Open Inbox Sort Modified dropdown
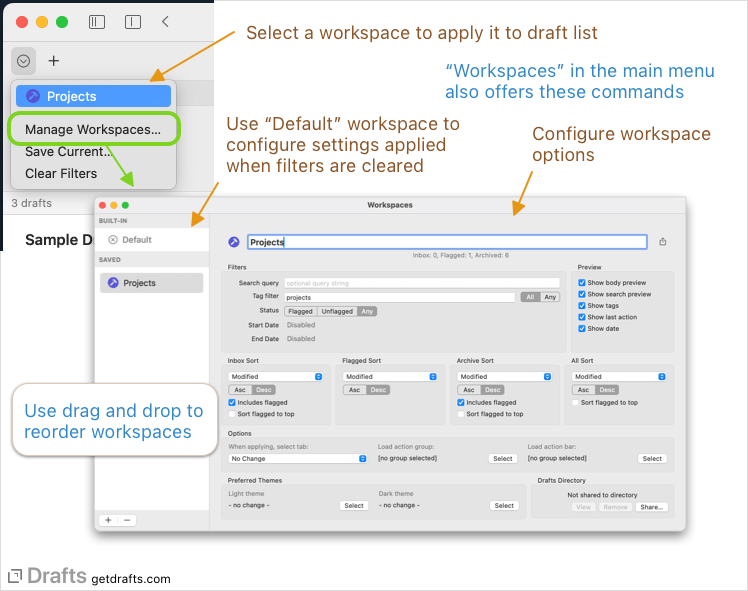The width and height of the screenshot is (748, 591). pyautogui.click(x=276, y=377)
